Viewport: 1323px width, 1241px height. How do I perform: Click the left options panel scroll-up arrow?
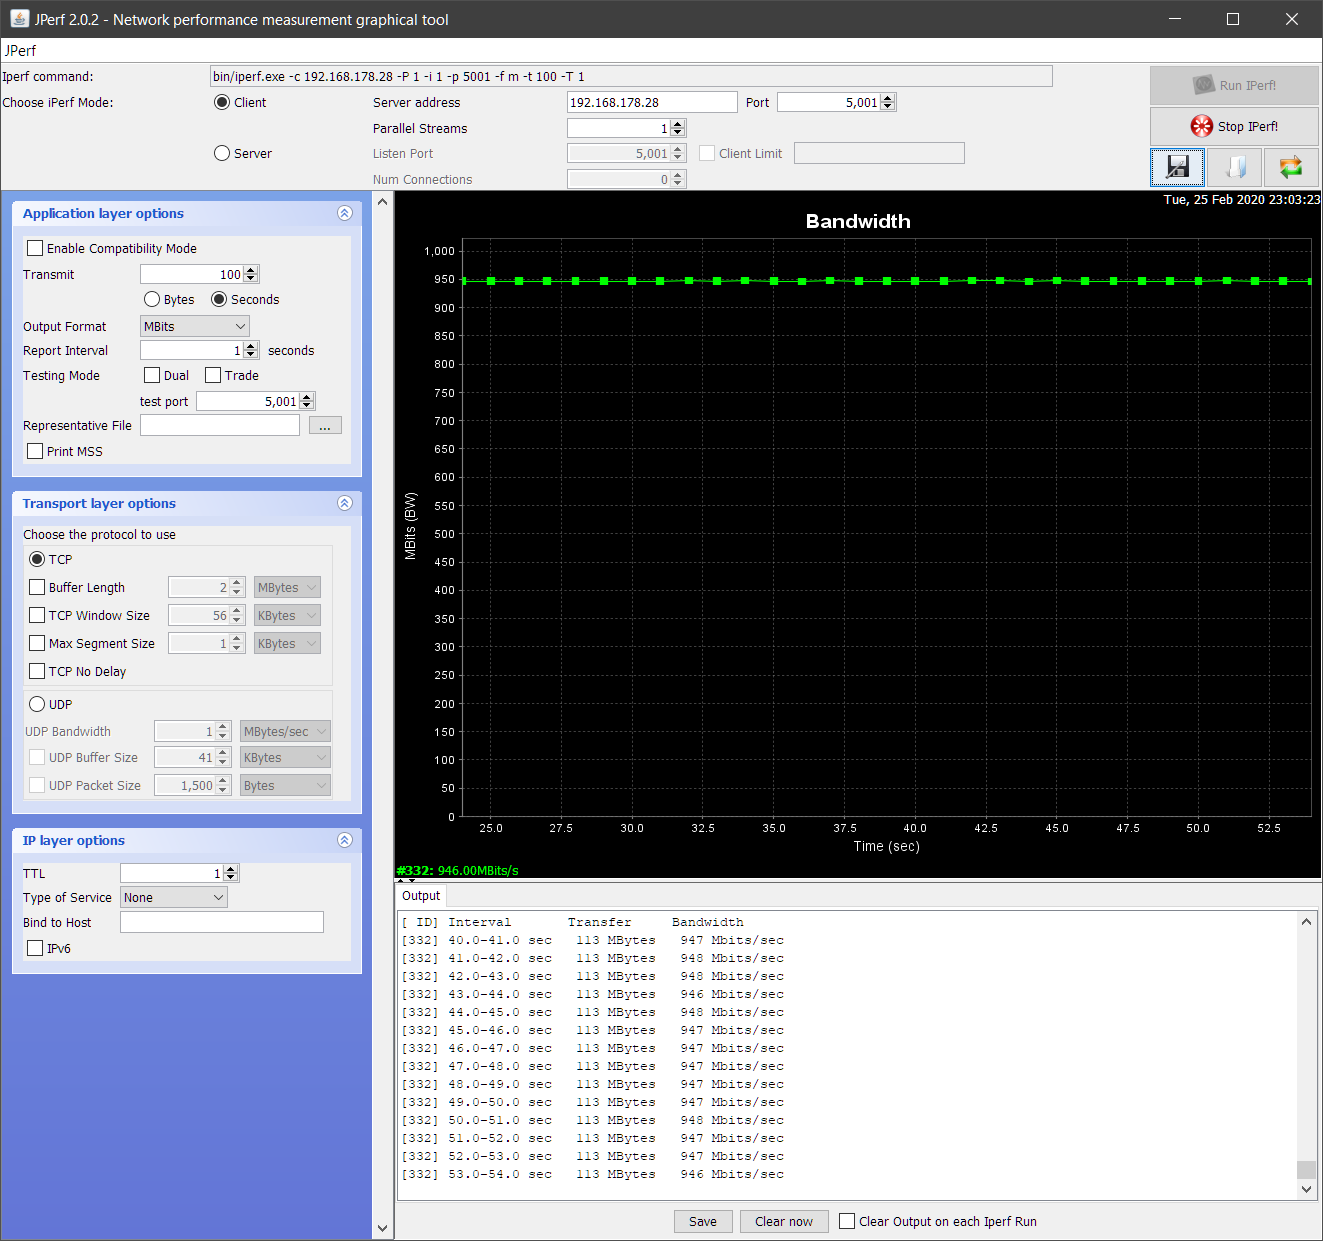click(382, 201)
